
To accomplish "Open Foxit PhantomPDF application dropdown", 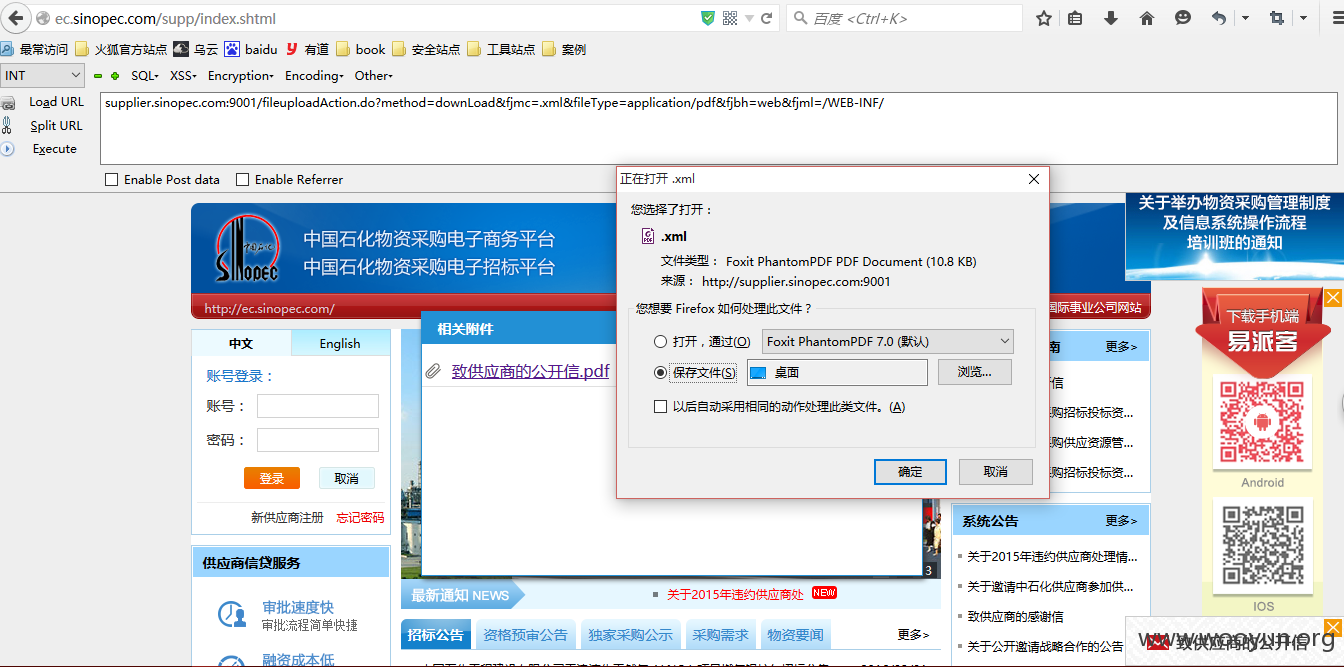I will [888, 342].
